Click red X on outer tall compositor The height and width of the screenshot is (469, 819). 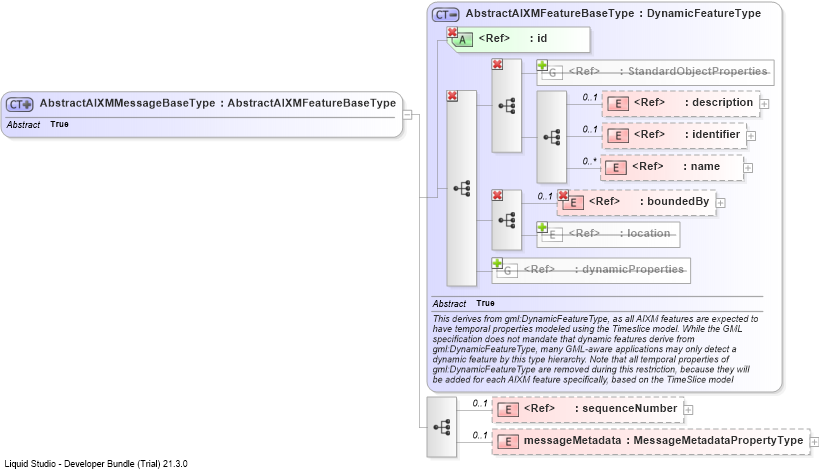452,96
